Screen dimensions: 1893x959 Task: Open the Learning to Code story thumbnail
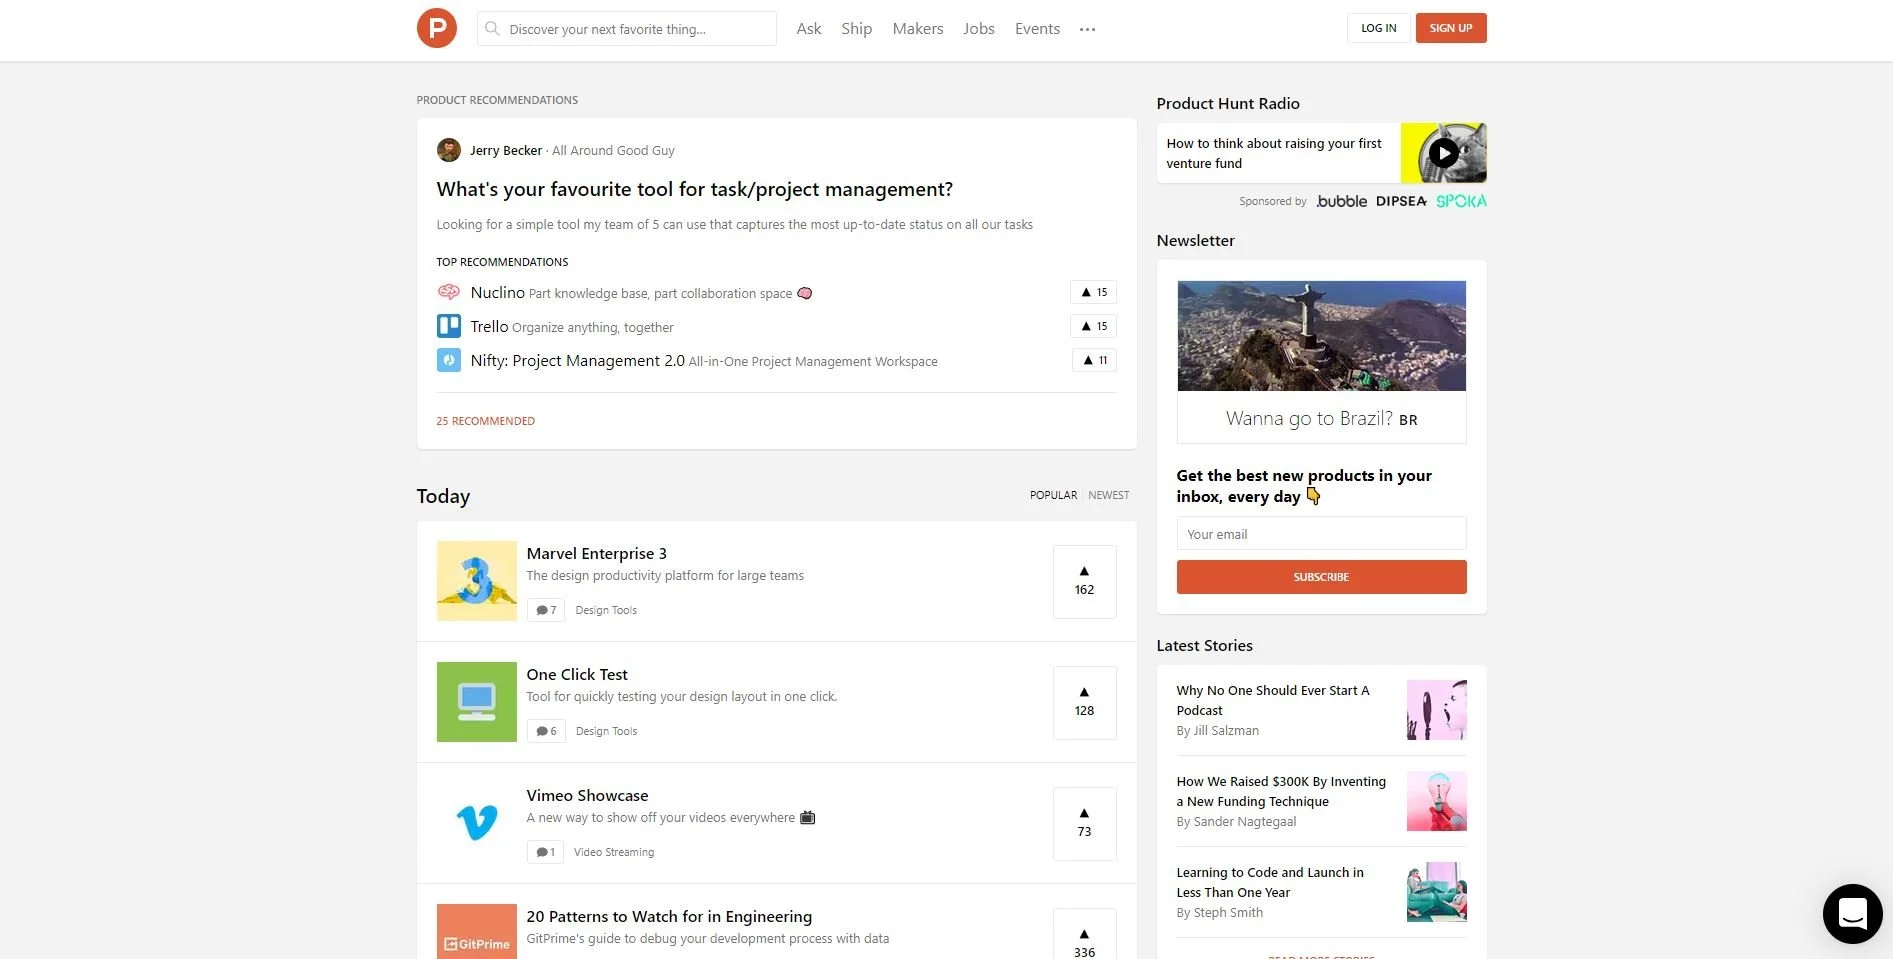(1437, 892)
